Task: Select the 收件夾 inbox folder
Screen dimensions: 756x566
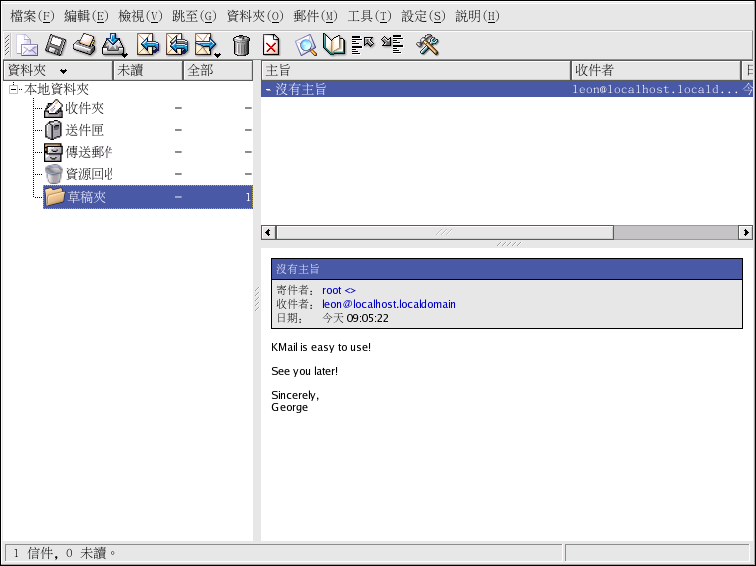Action: 85,108
